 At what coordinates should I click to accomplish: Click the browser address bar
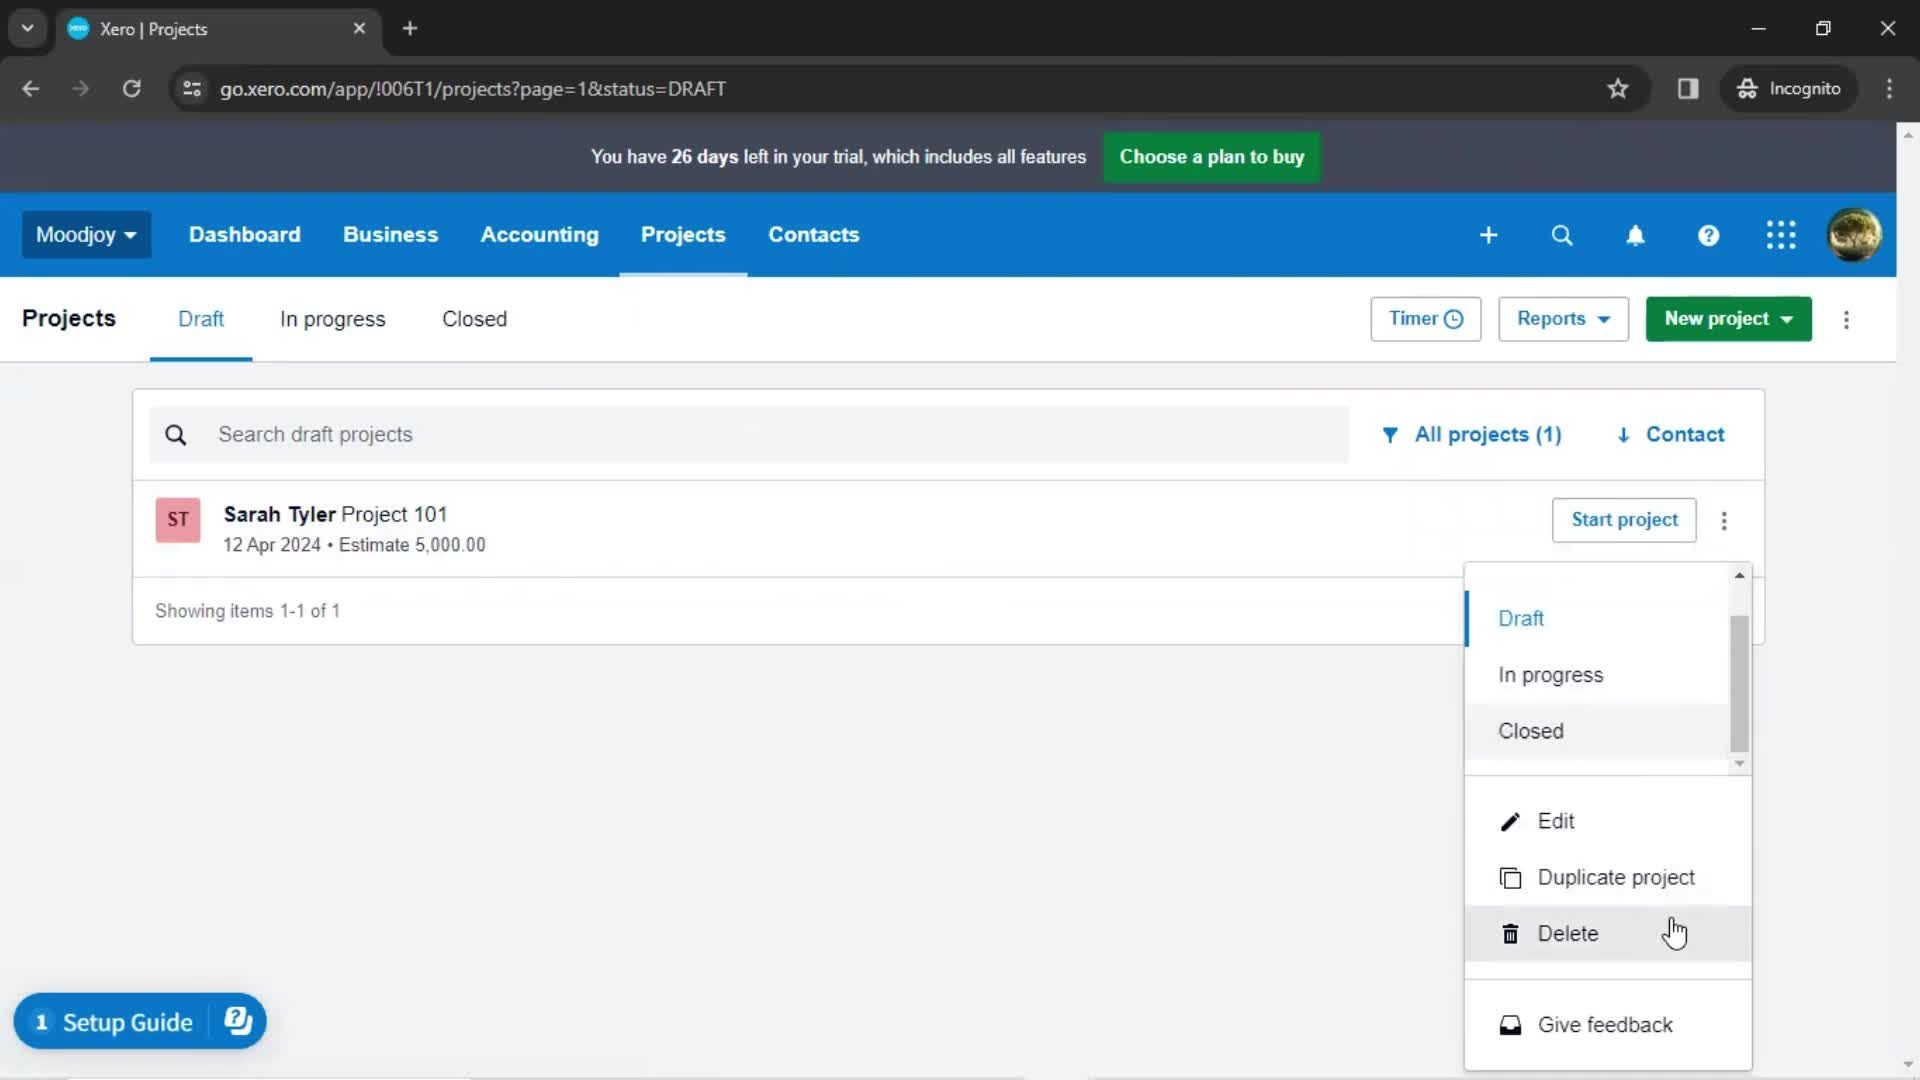[x=900, y=89]
